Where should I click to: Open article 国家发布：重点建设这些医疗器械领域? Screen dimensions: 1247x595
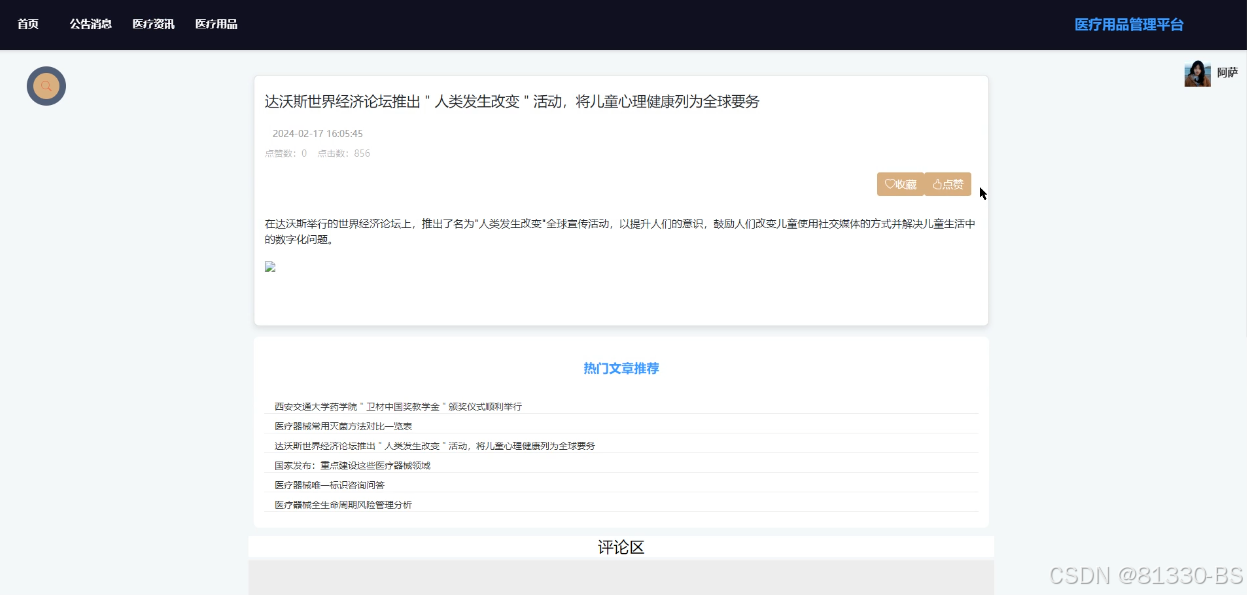(x=352, y=465)
